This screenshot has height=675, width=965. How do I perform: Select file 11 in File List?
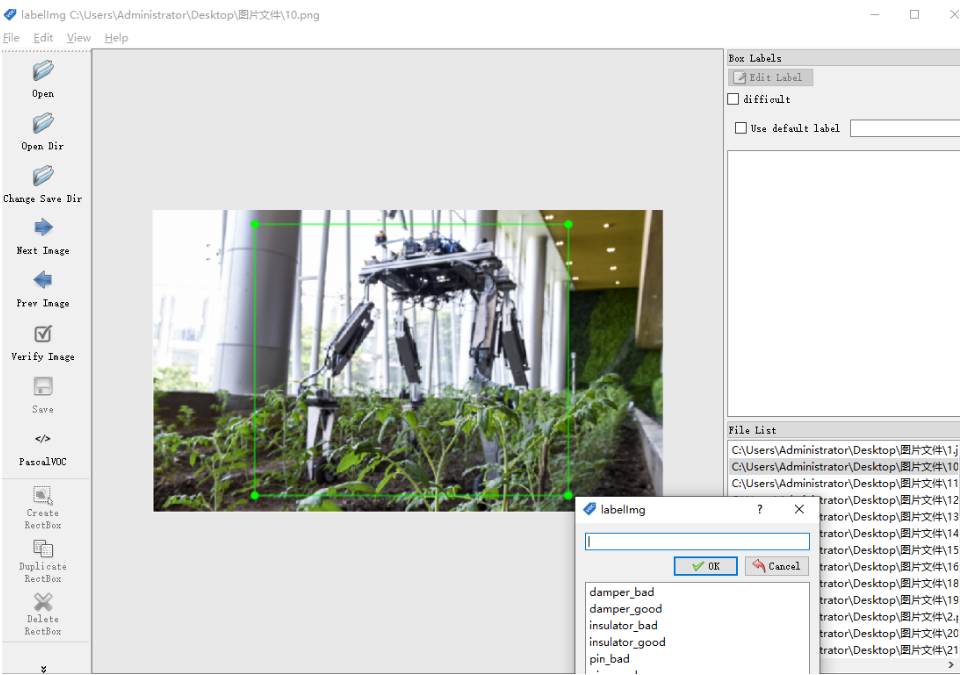[x=844, y=483]
